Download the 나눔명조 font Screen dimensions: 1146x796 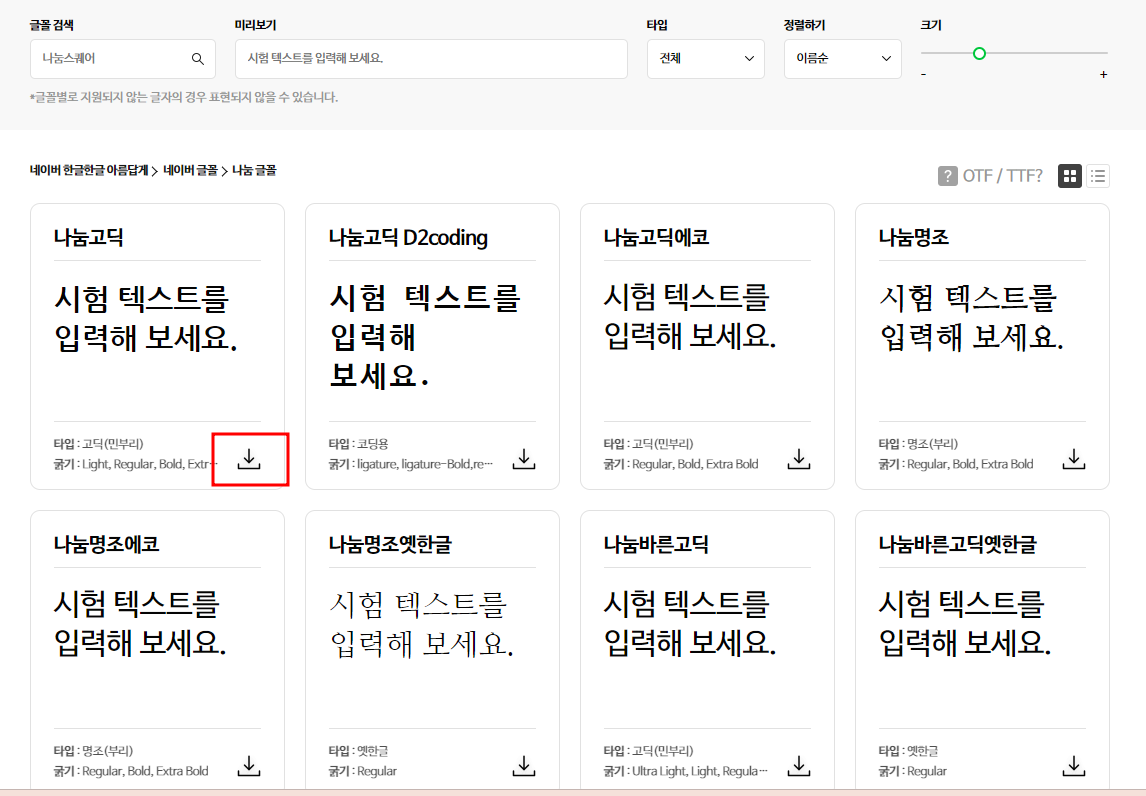(x=1073, y=459)
